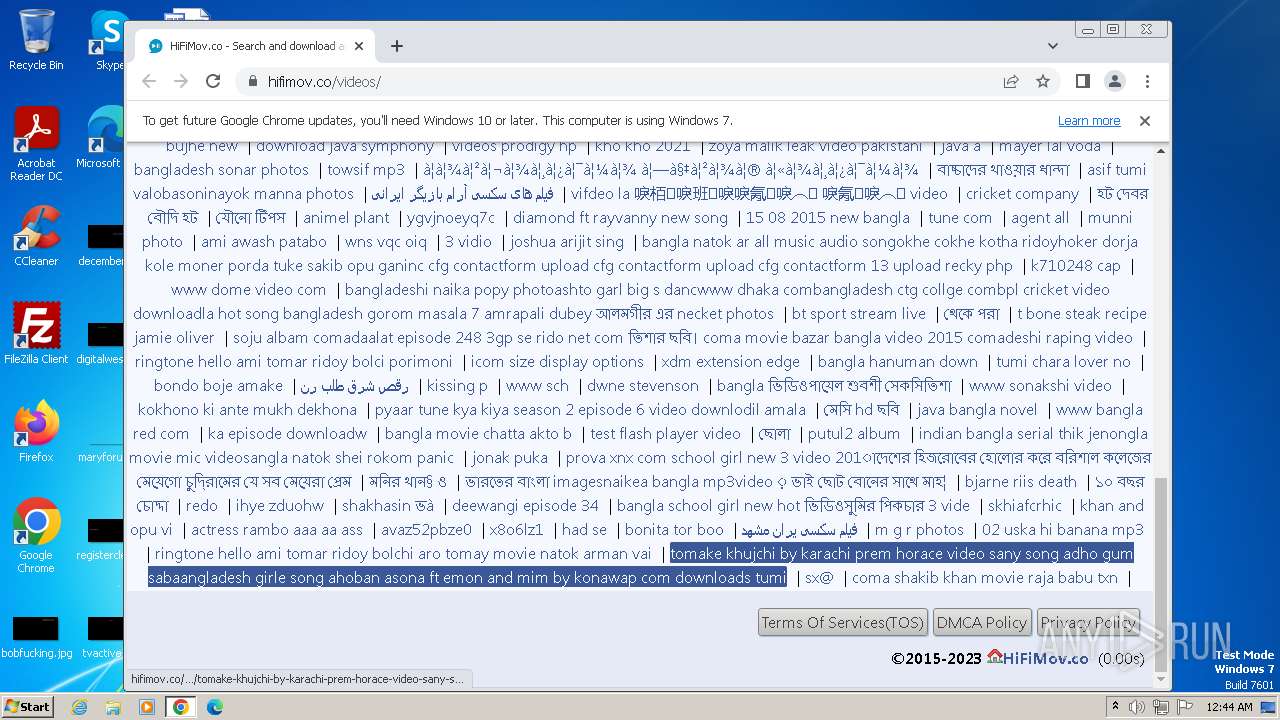Open 'joshua arijit sing' link

pos(566,241)
